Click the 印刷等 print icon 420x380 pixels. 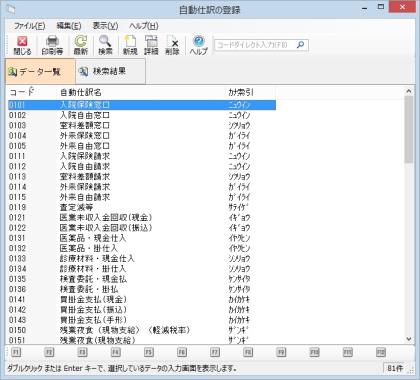pyautogui.click(x=52, y=45)
